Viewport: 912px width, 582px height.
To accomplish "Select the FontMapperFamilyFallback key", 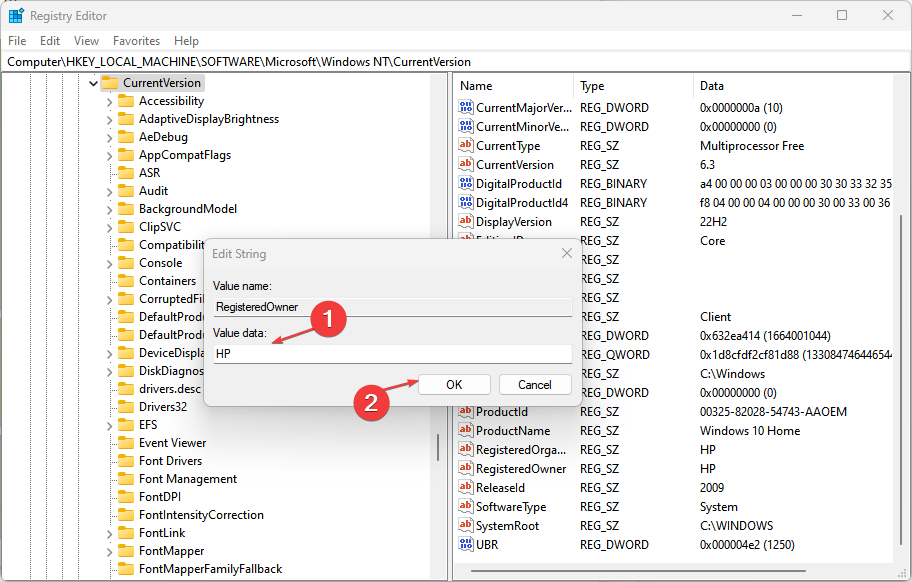I will (x=211, y=569).
